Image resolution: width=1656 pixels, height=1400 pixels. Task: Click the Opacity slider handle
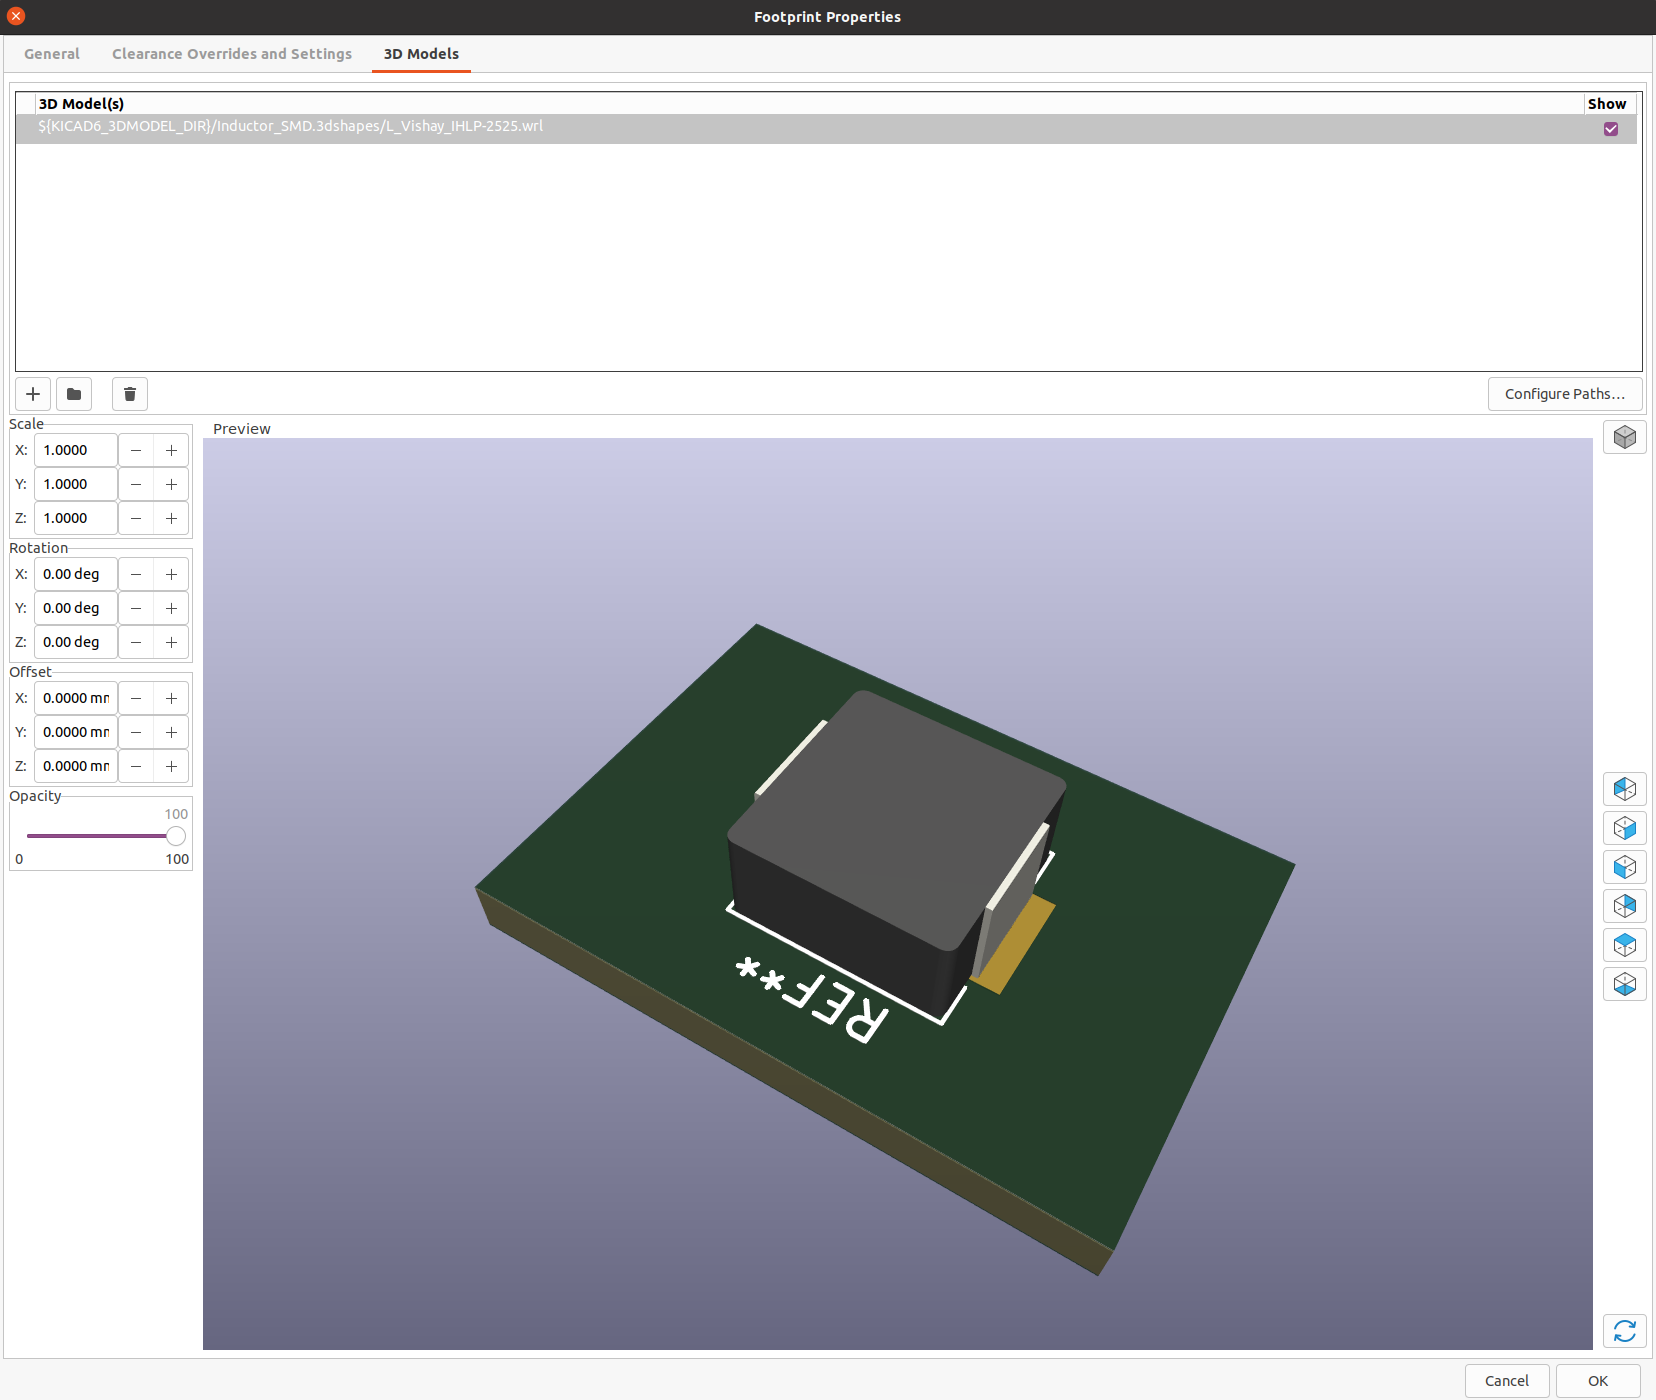pyautogui.click(x=176, y=836)
